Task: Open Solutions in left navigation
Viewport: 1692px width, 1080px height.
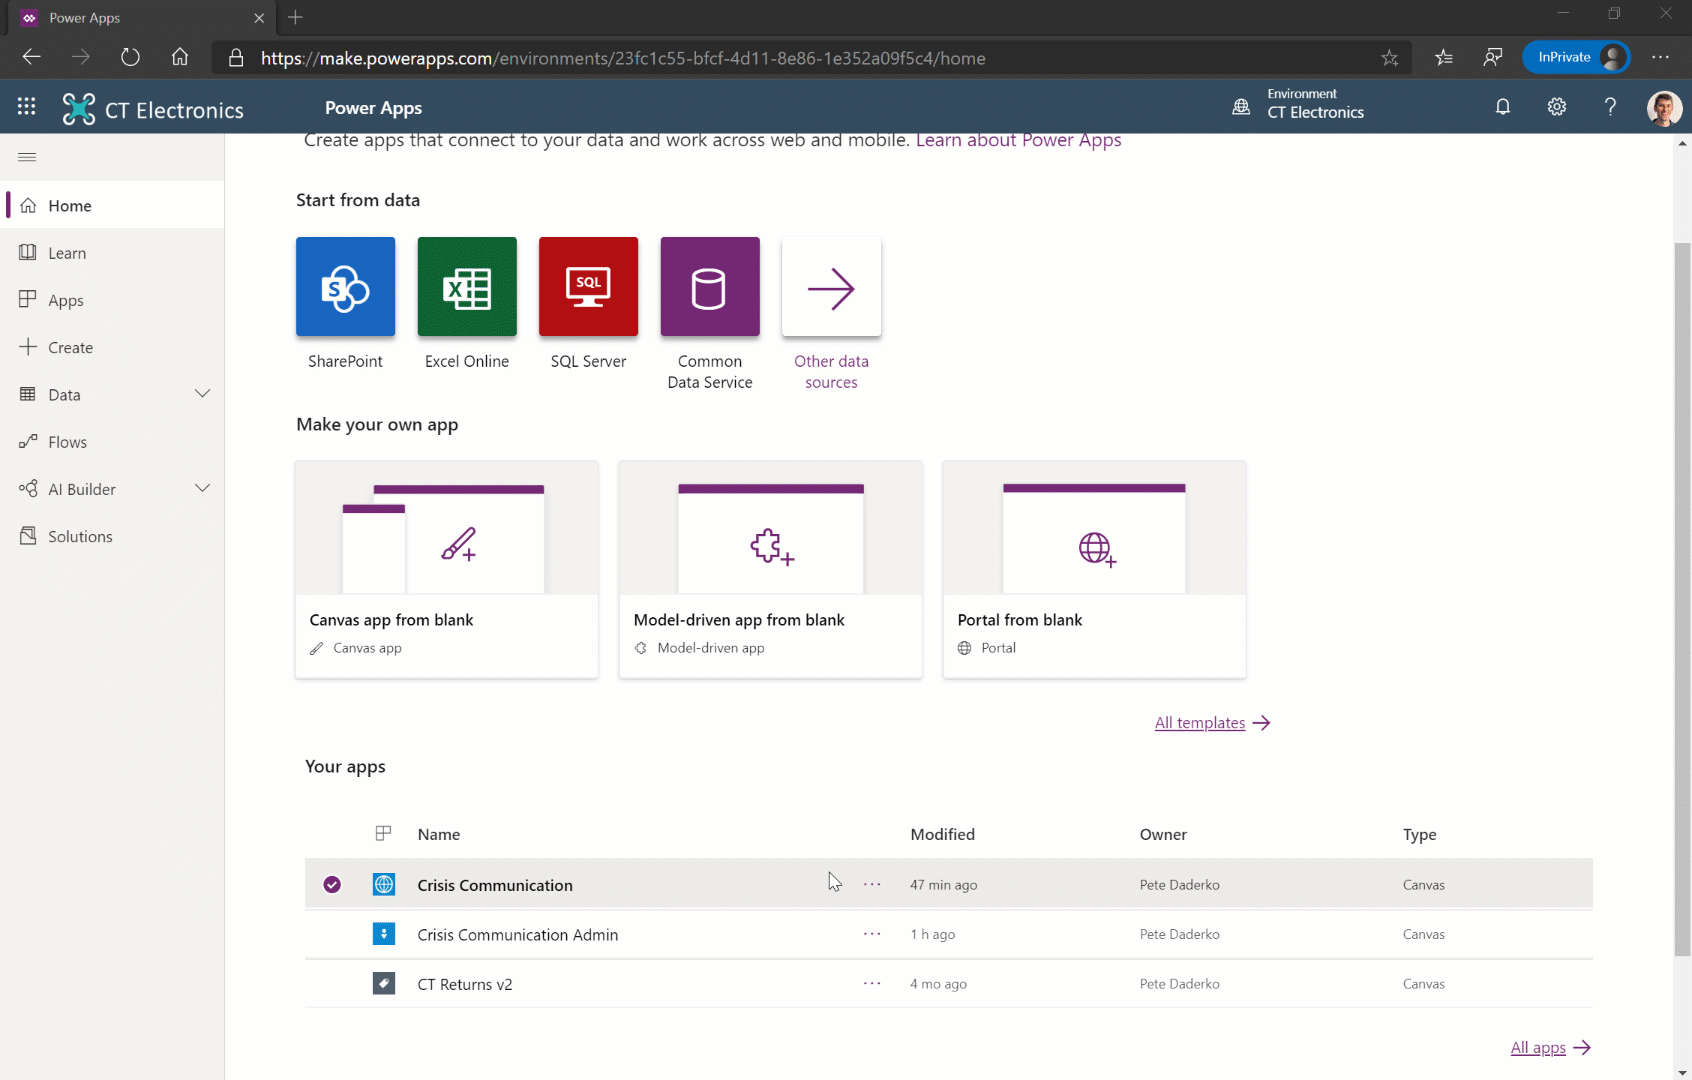Action: (x=112, y=536)
